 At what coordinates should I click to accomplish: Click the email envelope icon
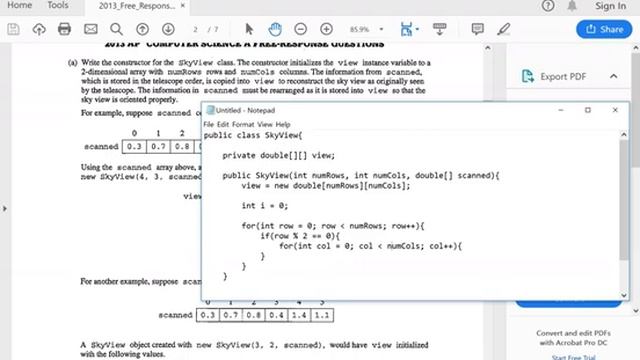click(x=91, y=29)
